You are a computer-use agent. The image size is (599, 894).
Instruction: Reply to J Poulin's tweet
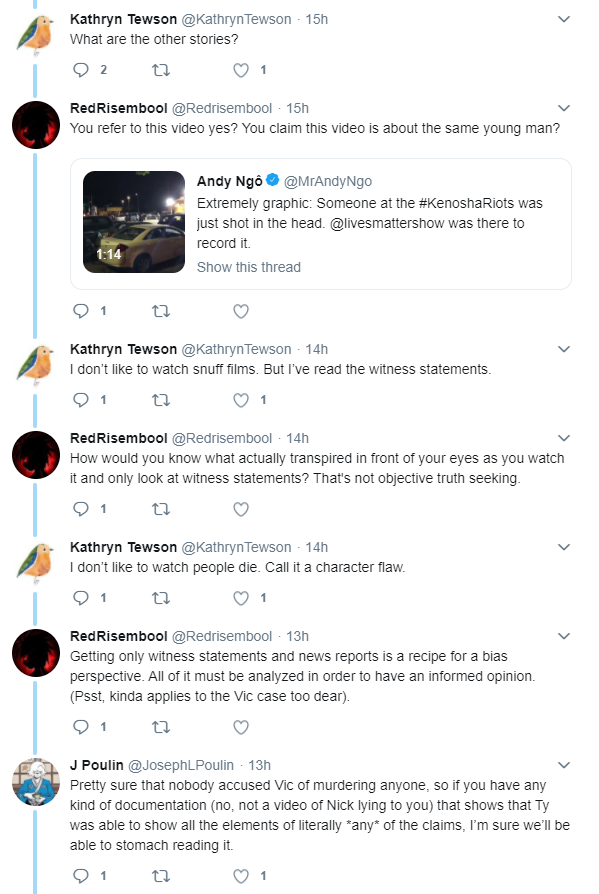(81, 876)
